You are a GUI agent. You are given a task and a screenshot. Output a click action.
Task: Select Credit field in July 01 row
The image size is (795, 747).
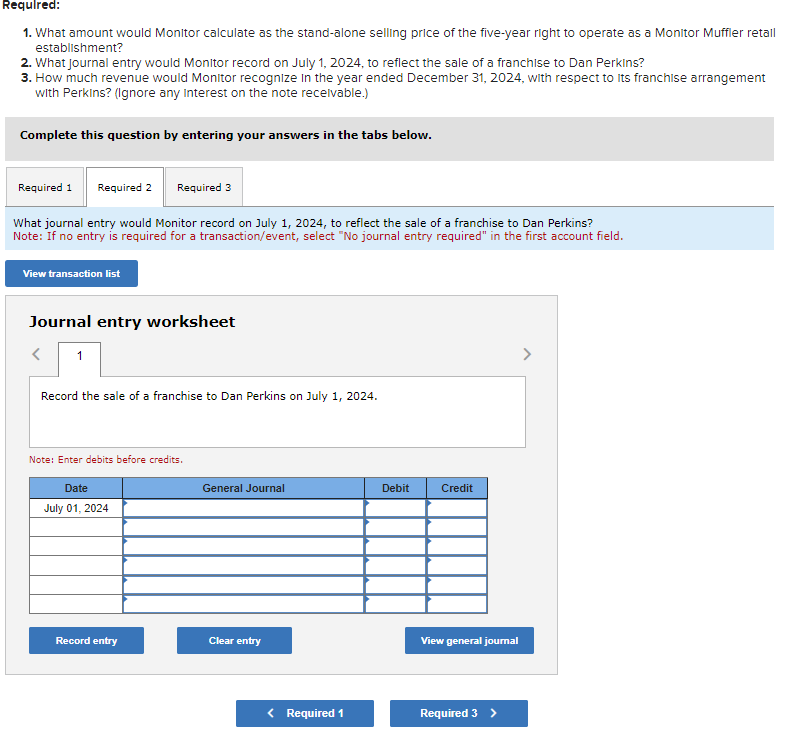coord(457,508)
